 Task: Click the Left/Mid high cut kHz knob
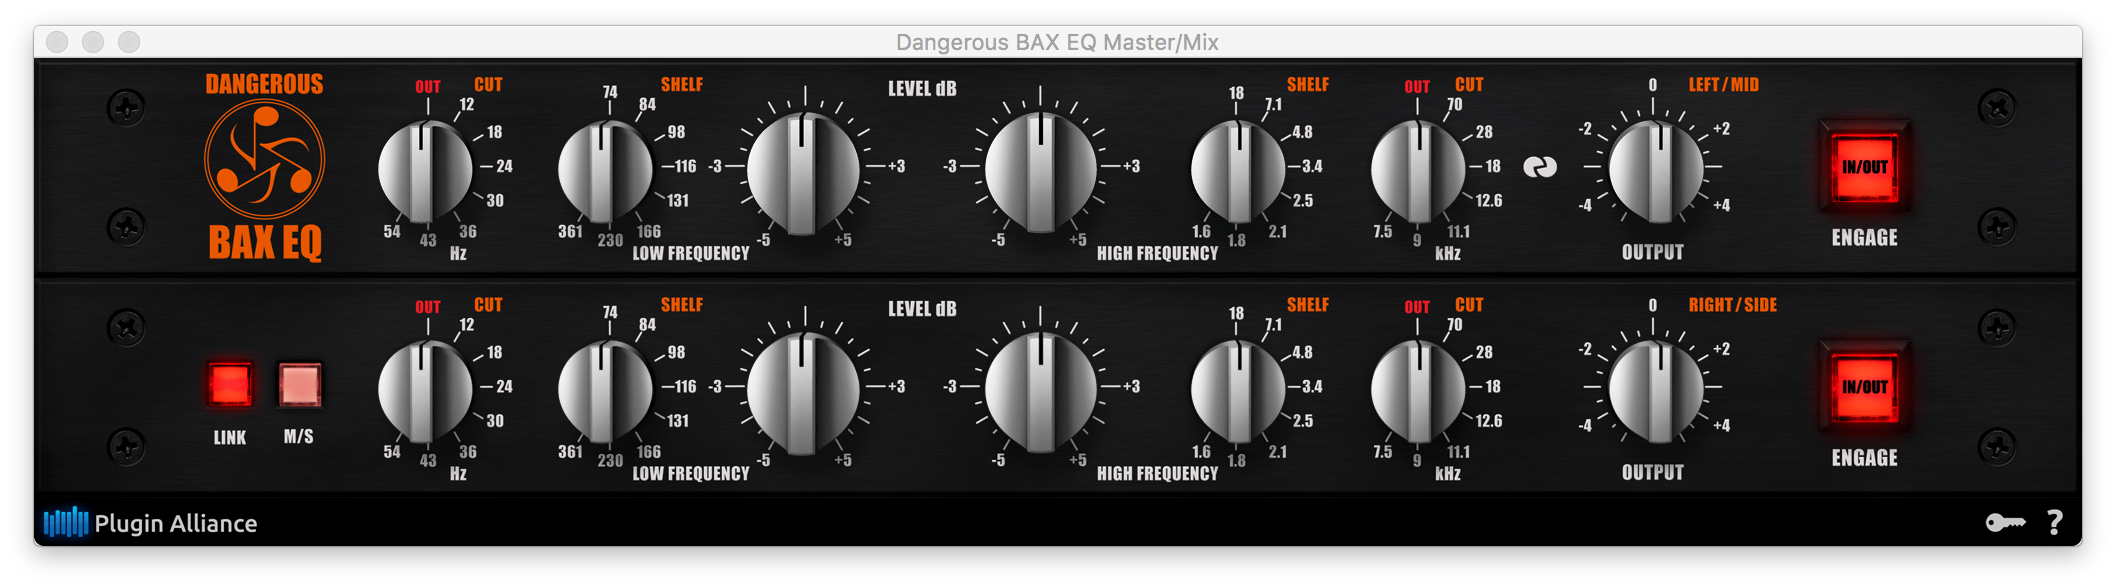1418,171
